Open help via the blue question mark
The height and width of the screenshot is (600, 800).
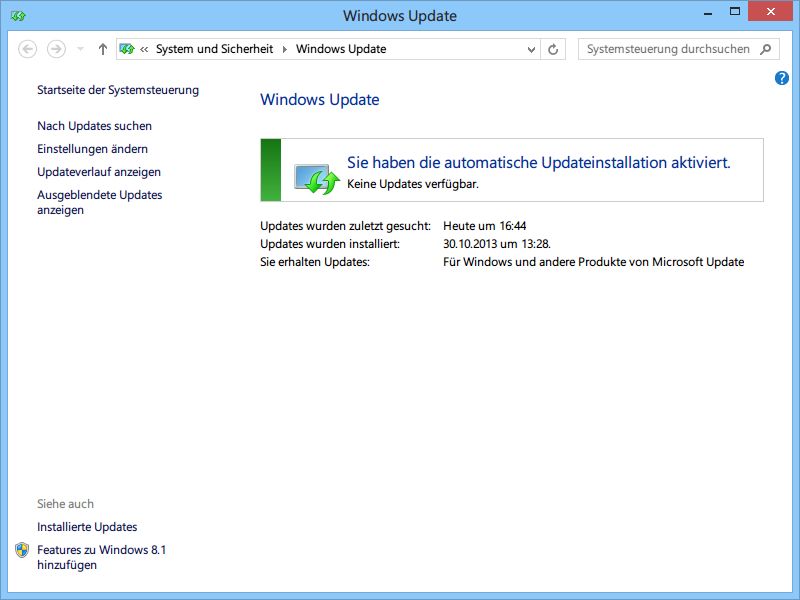[781, 78]
